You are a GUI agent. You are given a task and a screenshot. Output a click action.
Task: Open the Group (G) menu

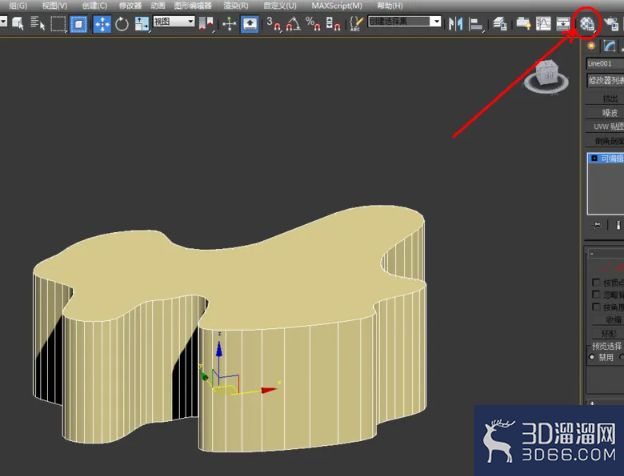(18, 6)
